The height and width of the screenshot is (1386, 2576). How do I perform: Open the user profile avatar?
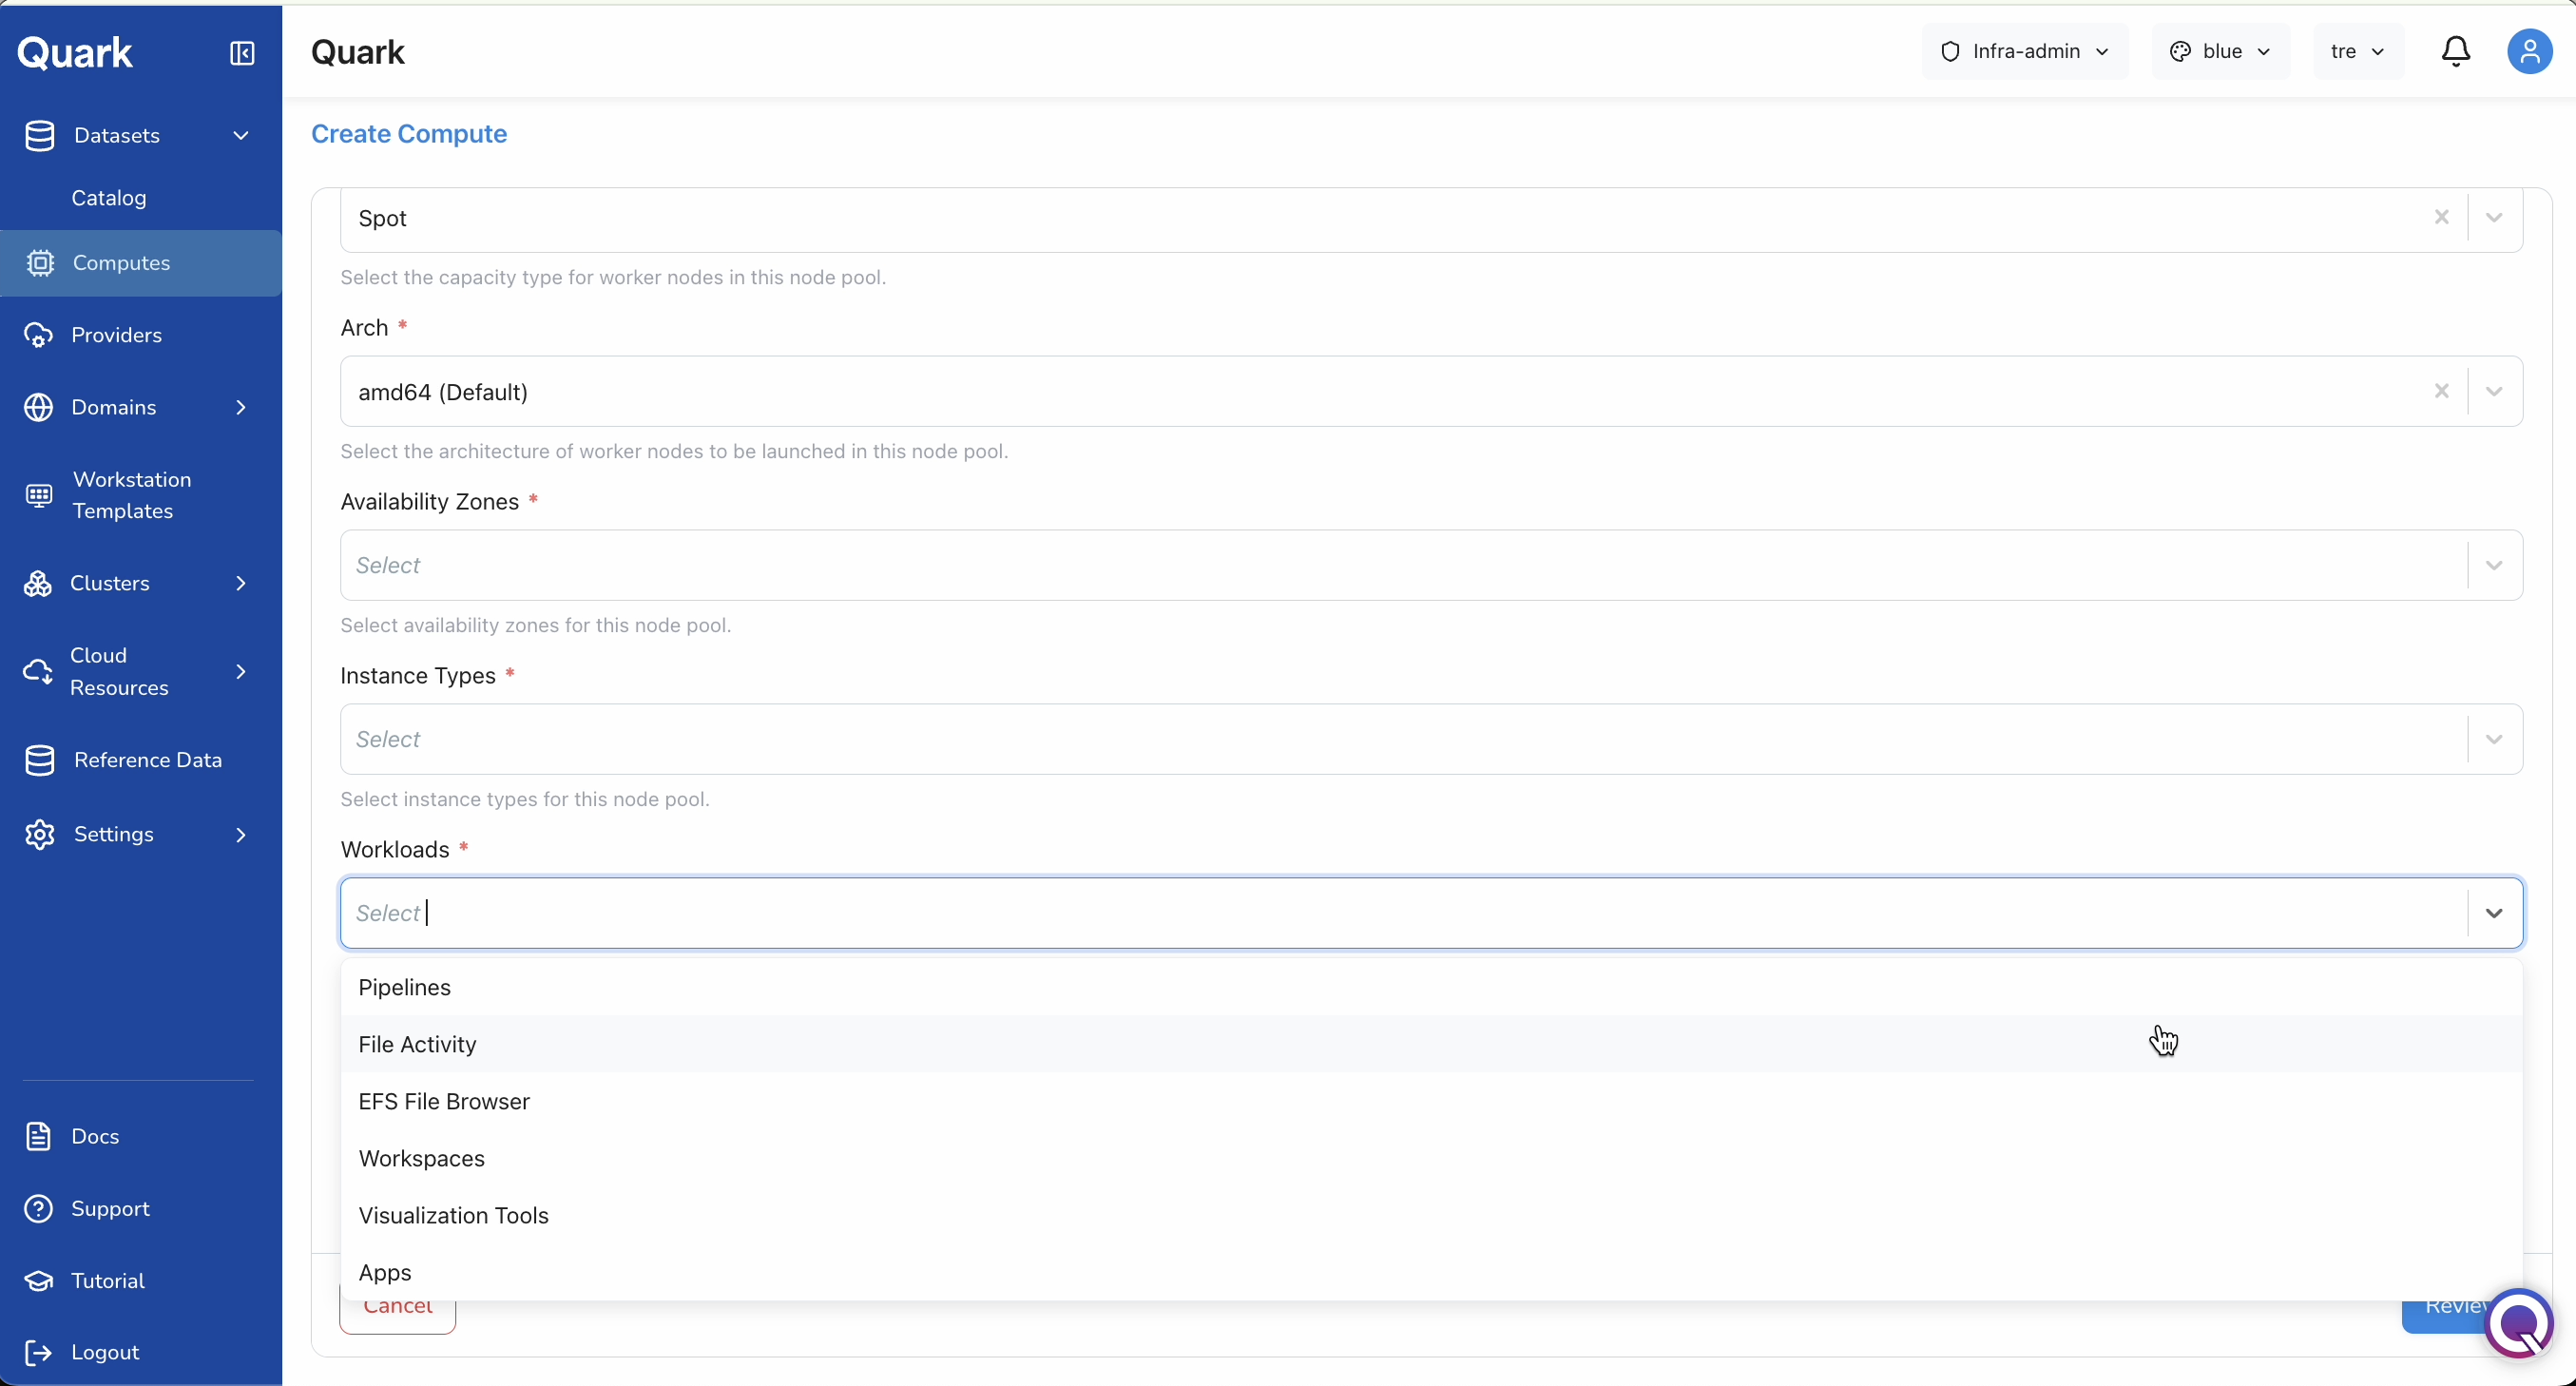[2529, 51]
